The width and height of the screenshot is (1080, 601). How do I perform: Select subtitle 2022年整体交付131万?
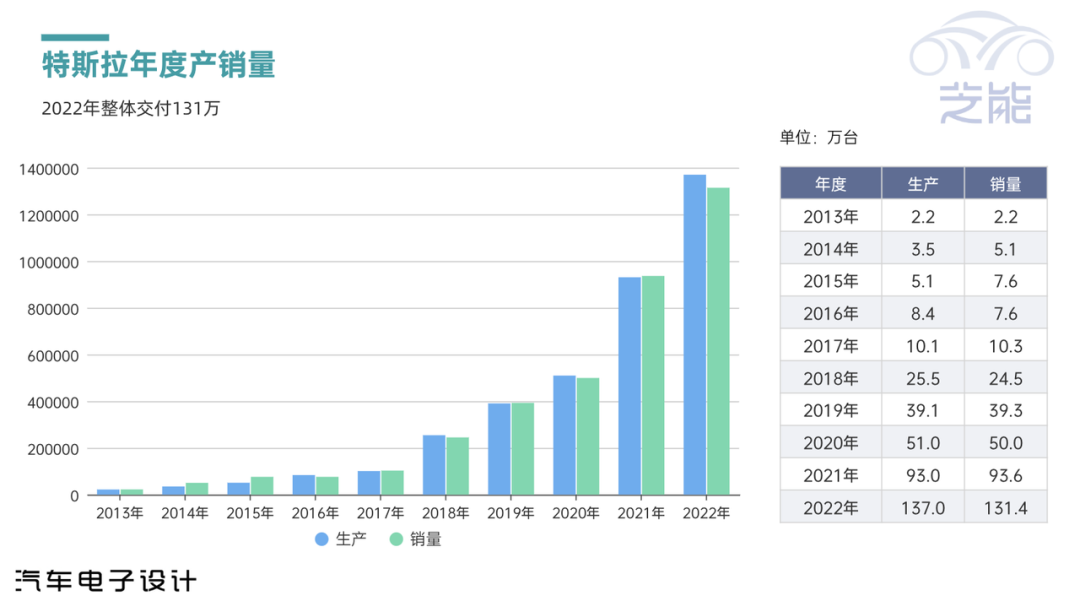[131, 109]
